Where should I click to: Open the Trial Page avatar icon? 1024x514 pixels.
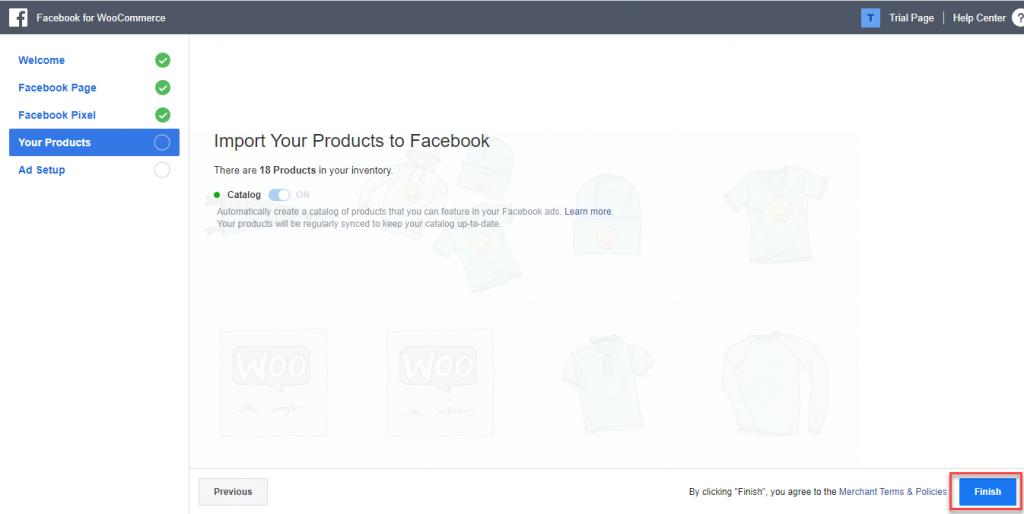871,18
